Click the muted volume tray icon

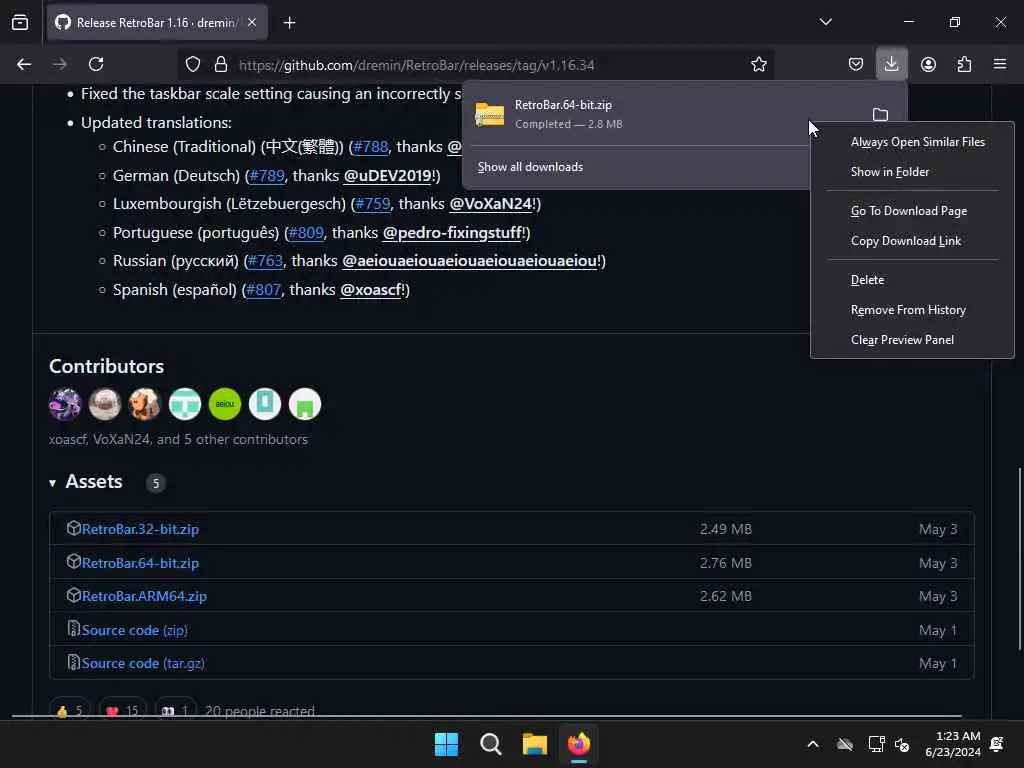point(902,744)
